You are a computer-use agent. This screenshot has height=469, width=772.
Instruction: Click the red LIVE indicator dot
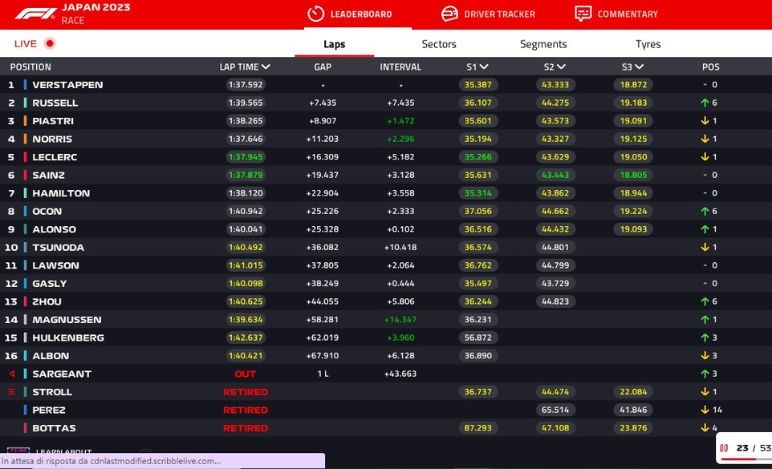[50, 44]
